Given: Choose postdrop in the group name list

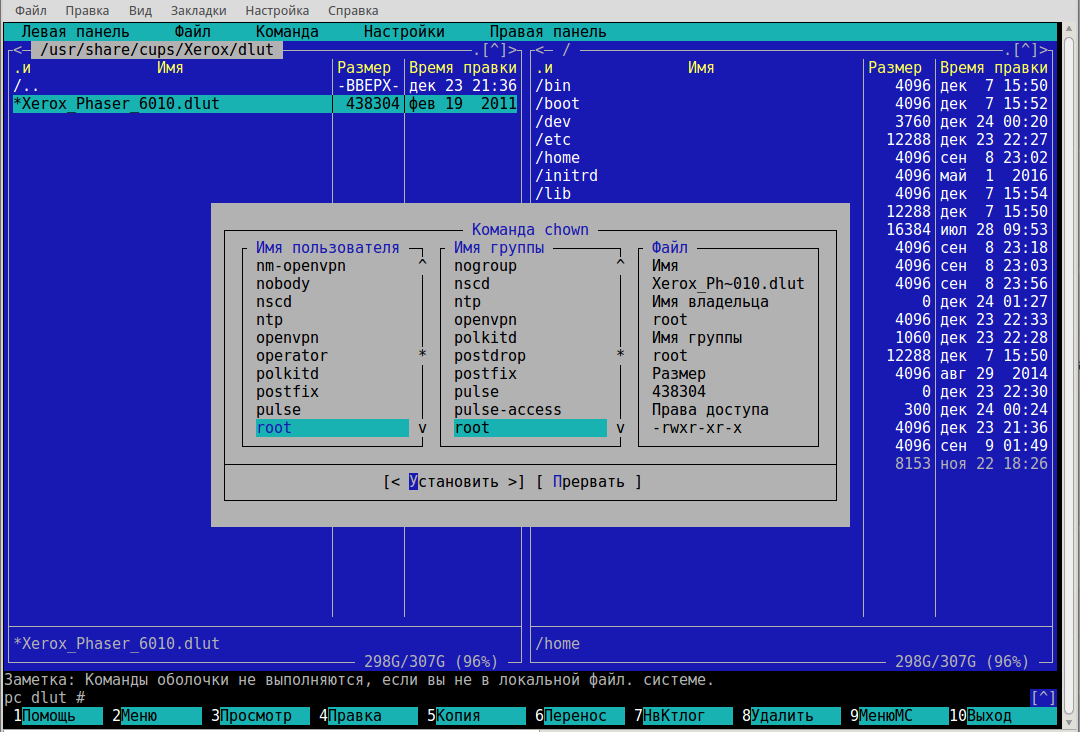Looking at the screenshot, I should (x=490, y=356).
